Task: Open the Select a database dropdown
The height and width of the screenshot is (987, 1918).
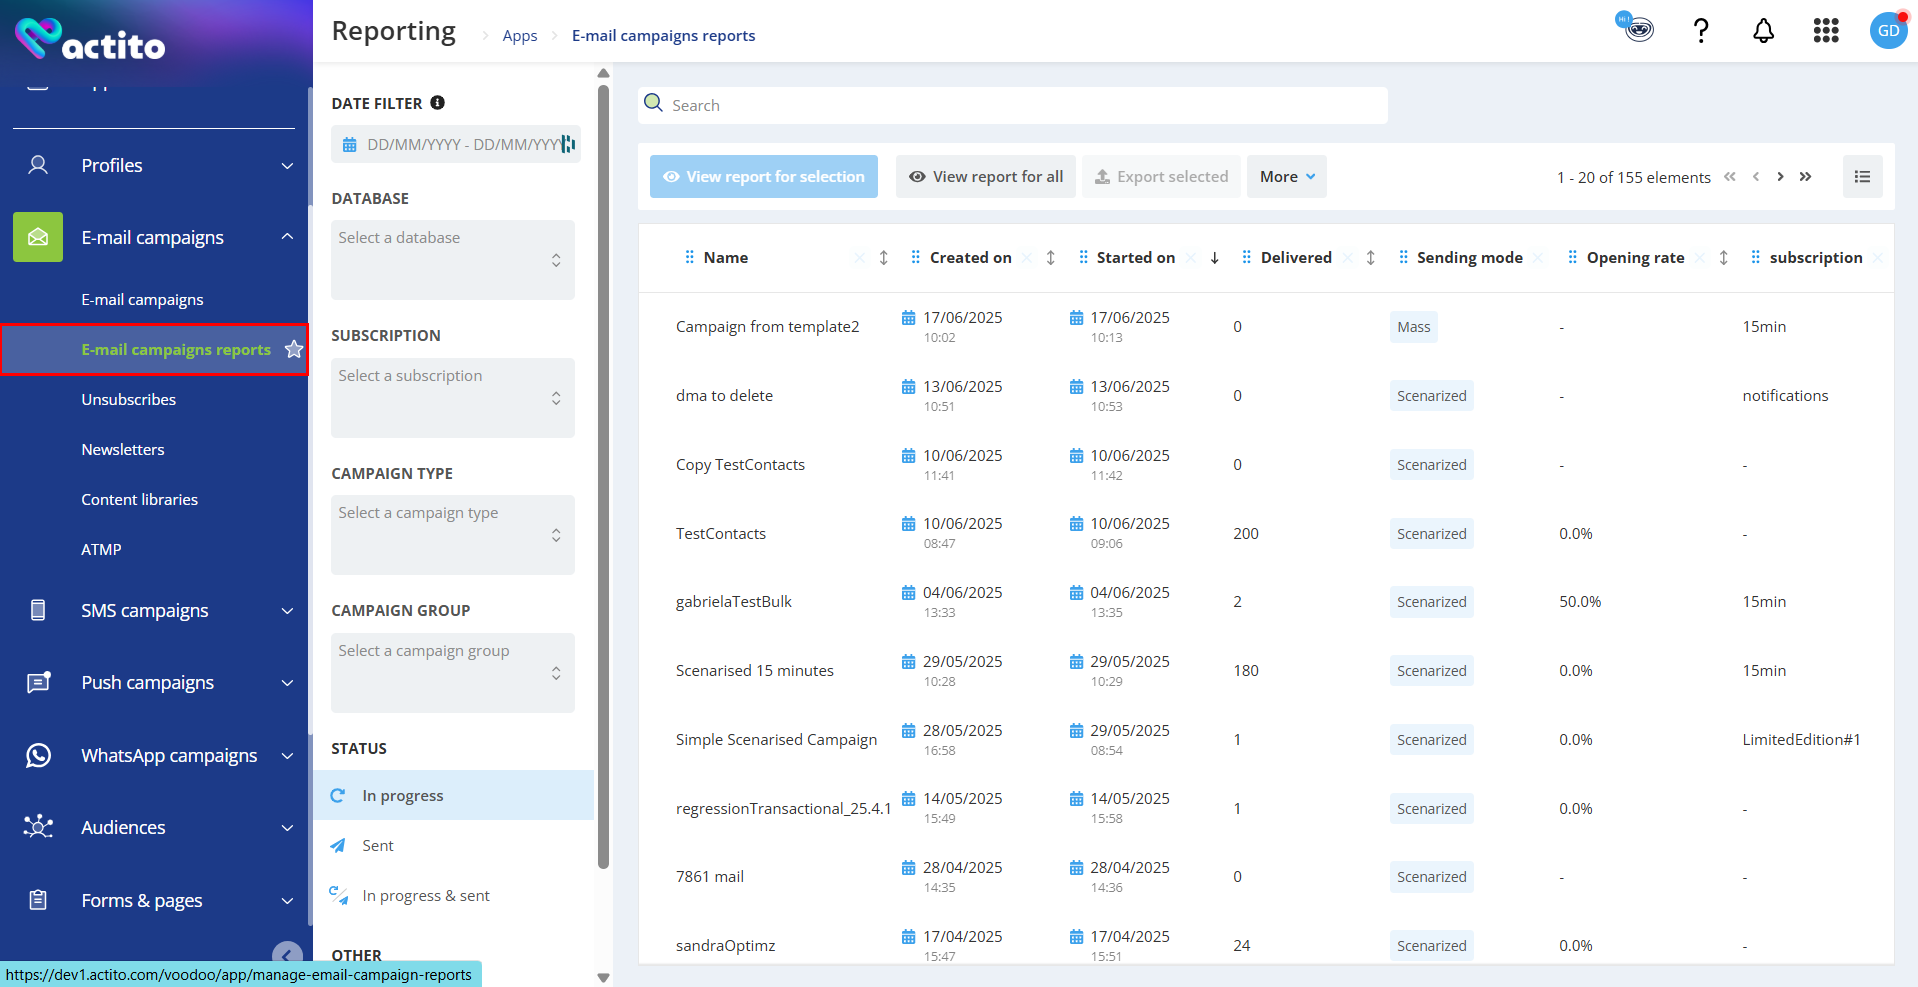Action: coord(453,260)
